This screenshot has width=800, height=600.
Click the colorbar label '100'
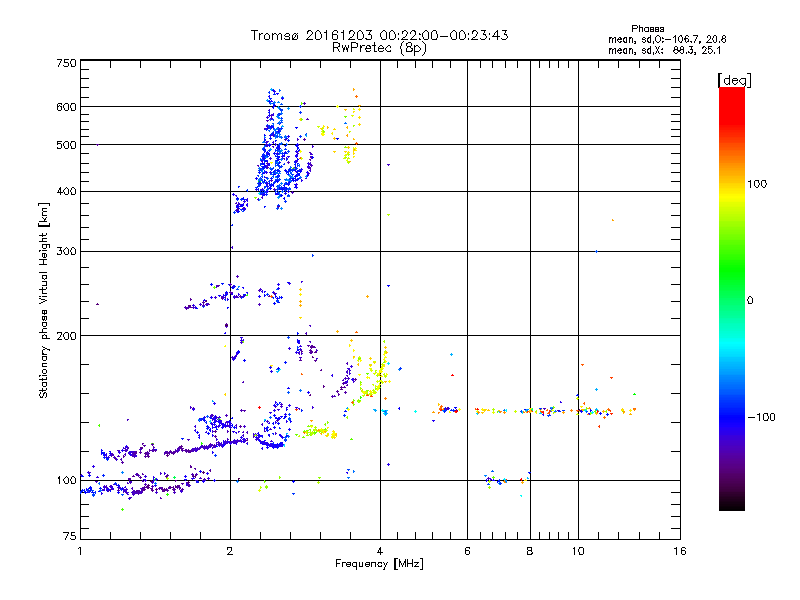(x=757, y=184)
